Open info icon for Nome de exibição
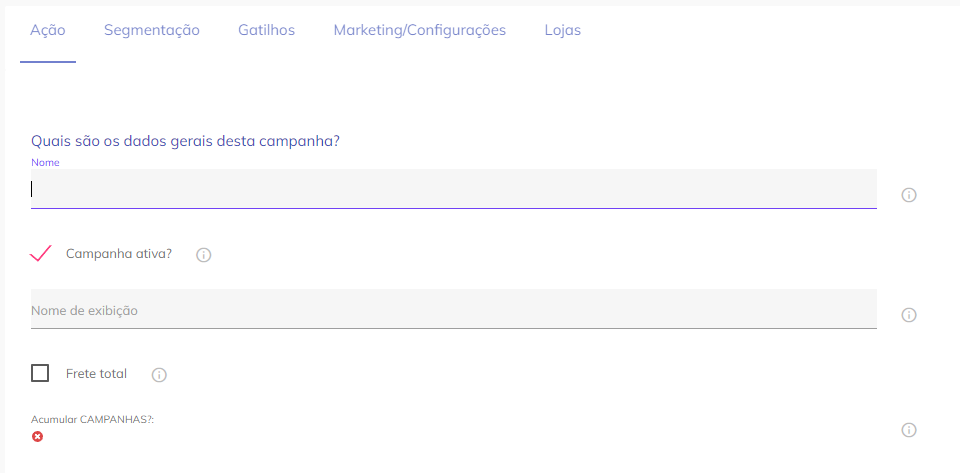960x473 pixels. (909, 315)
